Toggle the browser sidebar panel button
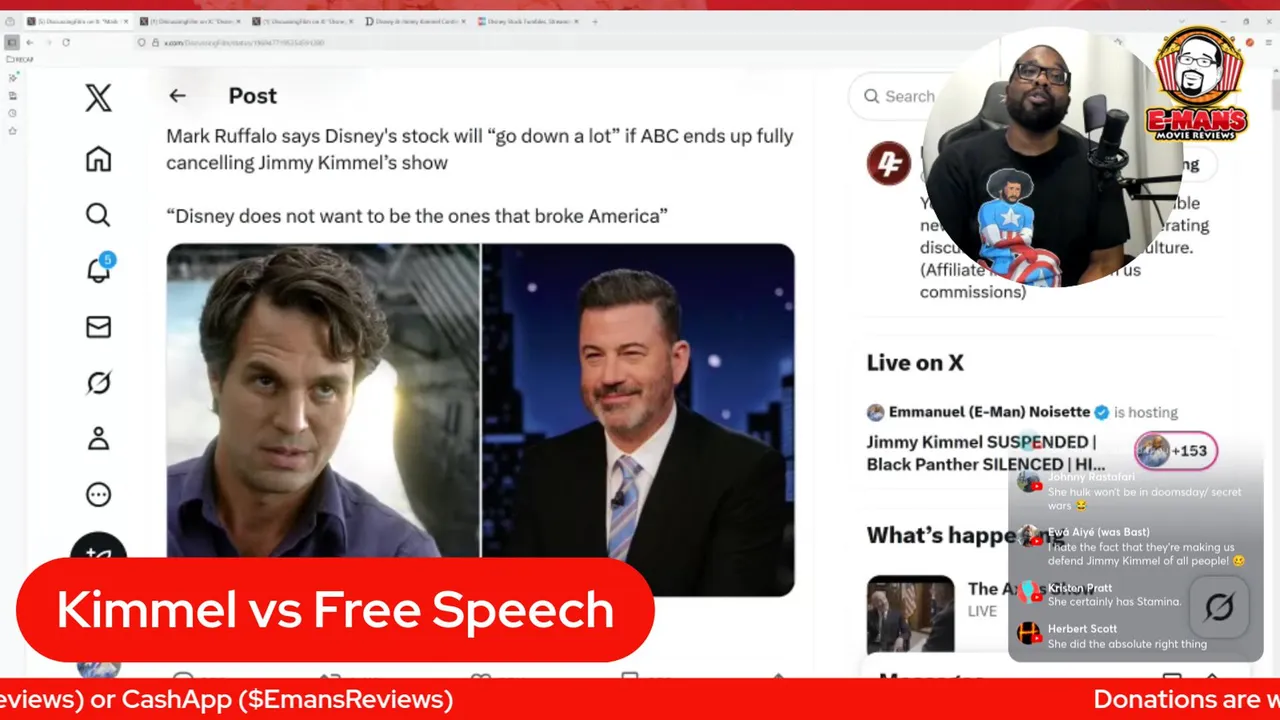 pos(11,42)
